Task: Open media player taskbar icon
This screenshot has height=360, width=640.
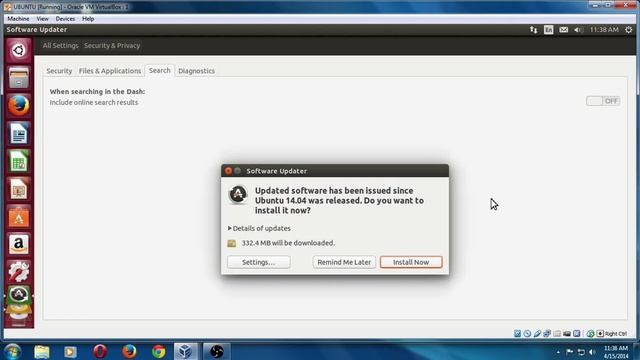Action: 70,351
